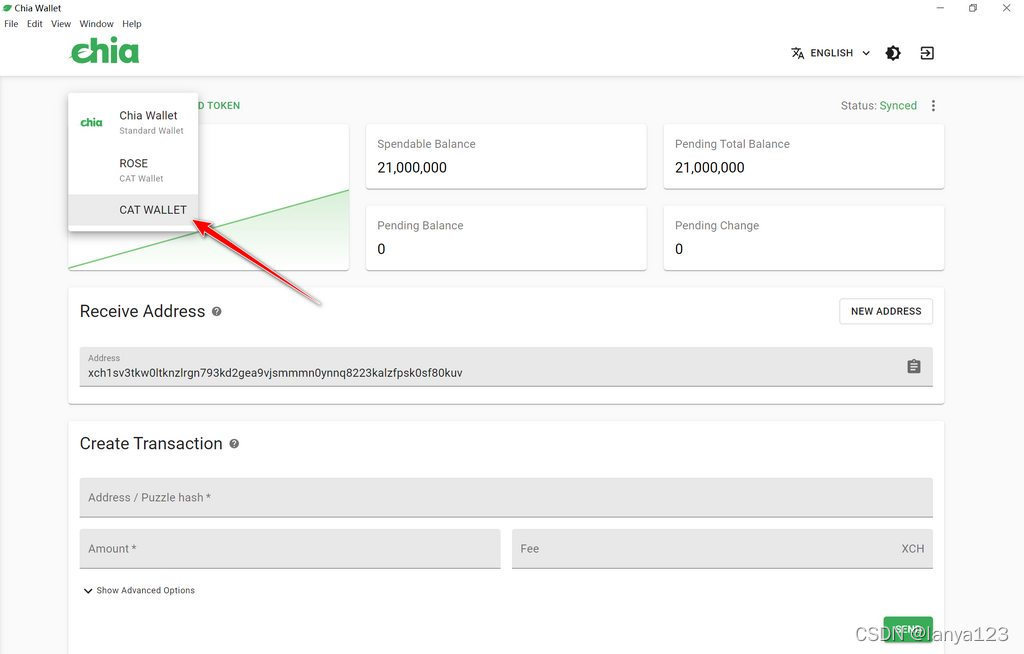
Task: Copy the receive address with clipboard icon
Action: pyautogui.click(x=914, y=367)
